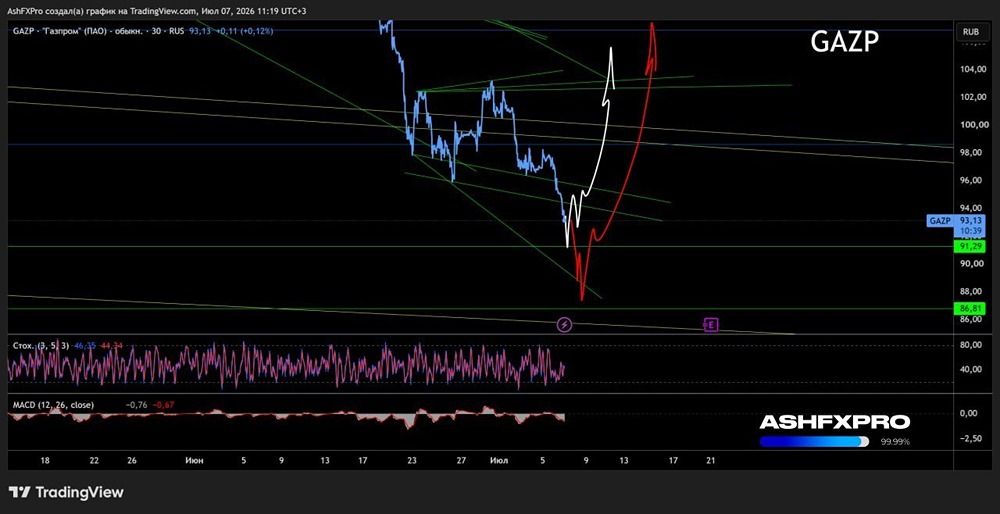Click the purple E earnings marker
Viewport: 1000px width, 514px height.
(x=710, y=325)
